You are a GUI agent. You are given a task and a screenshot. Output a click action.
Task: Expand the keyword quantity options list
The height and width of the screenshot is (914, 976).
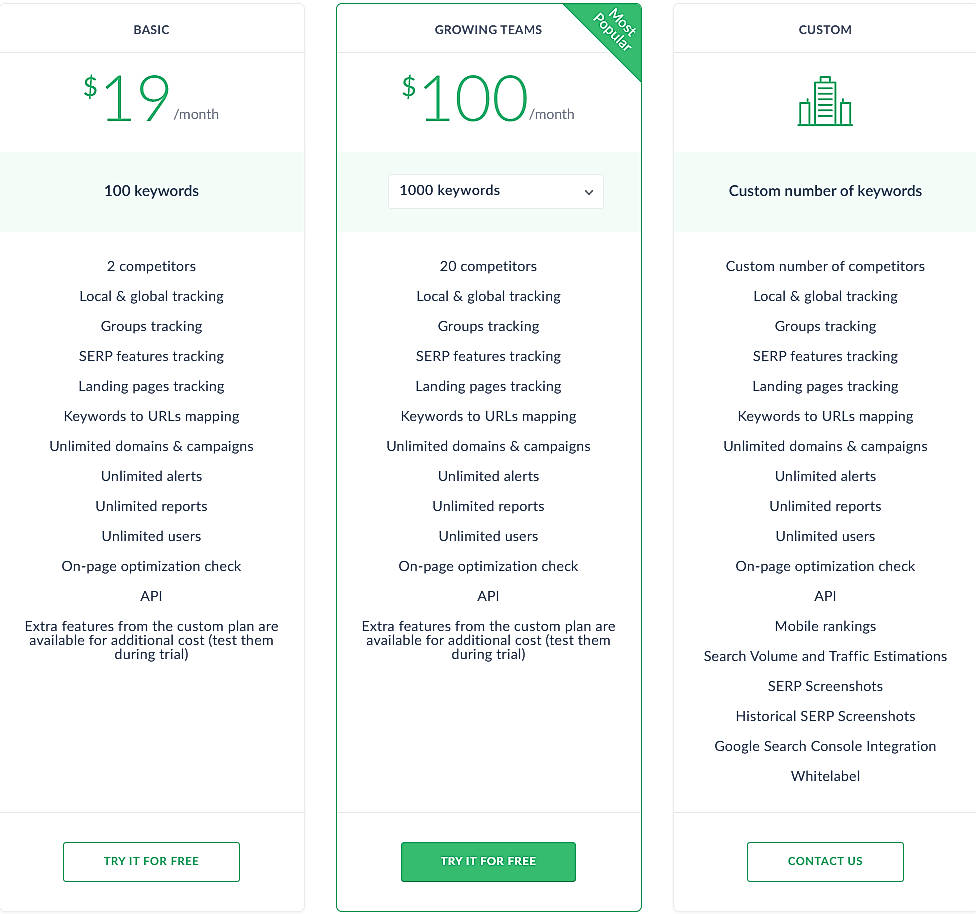click(x=495, y=191)
